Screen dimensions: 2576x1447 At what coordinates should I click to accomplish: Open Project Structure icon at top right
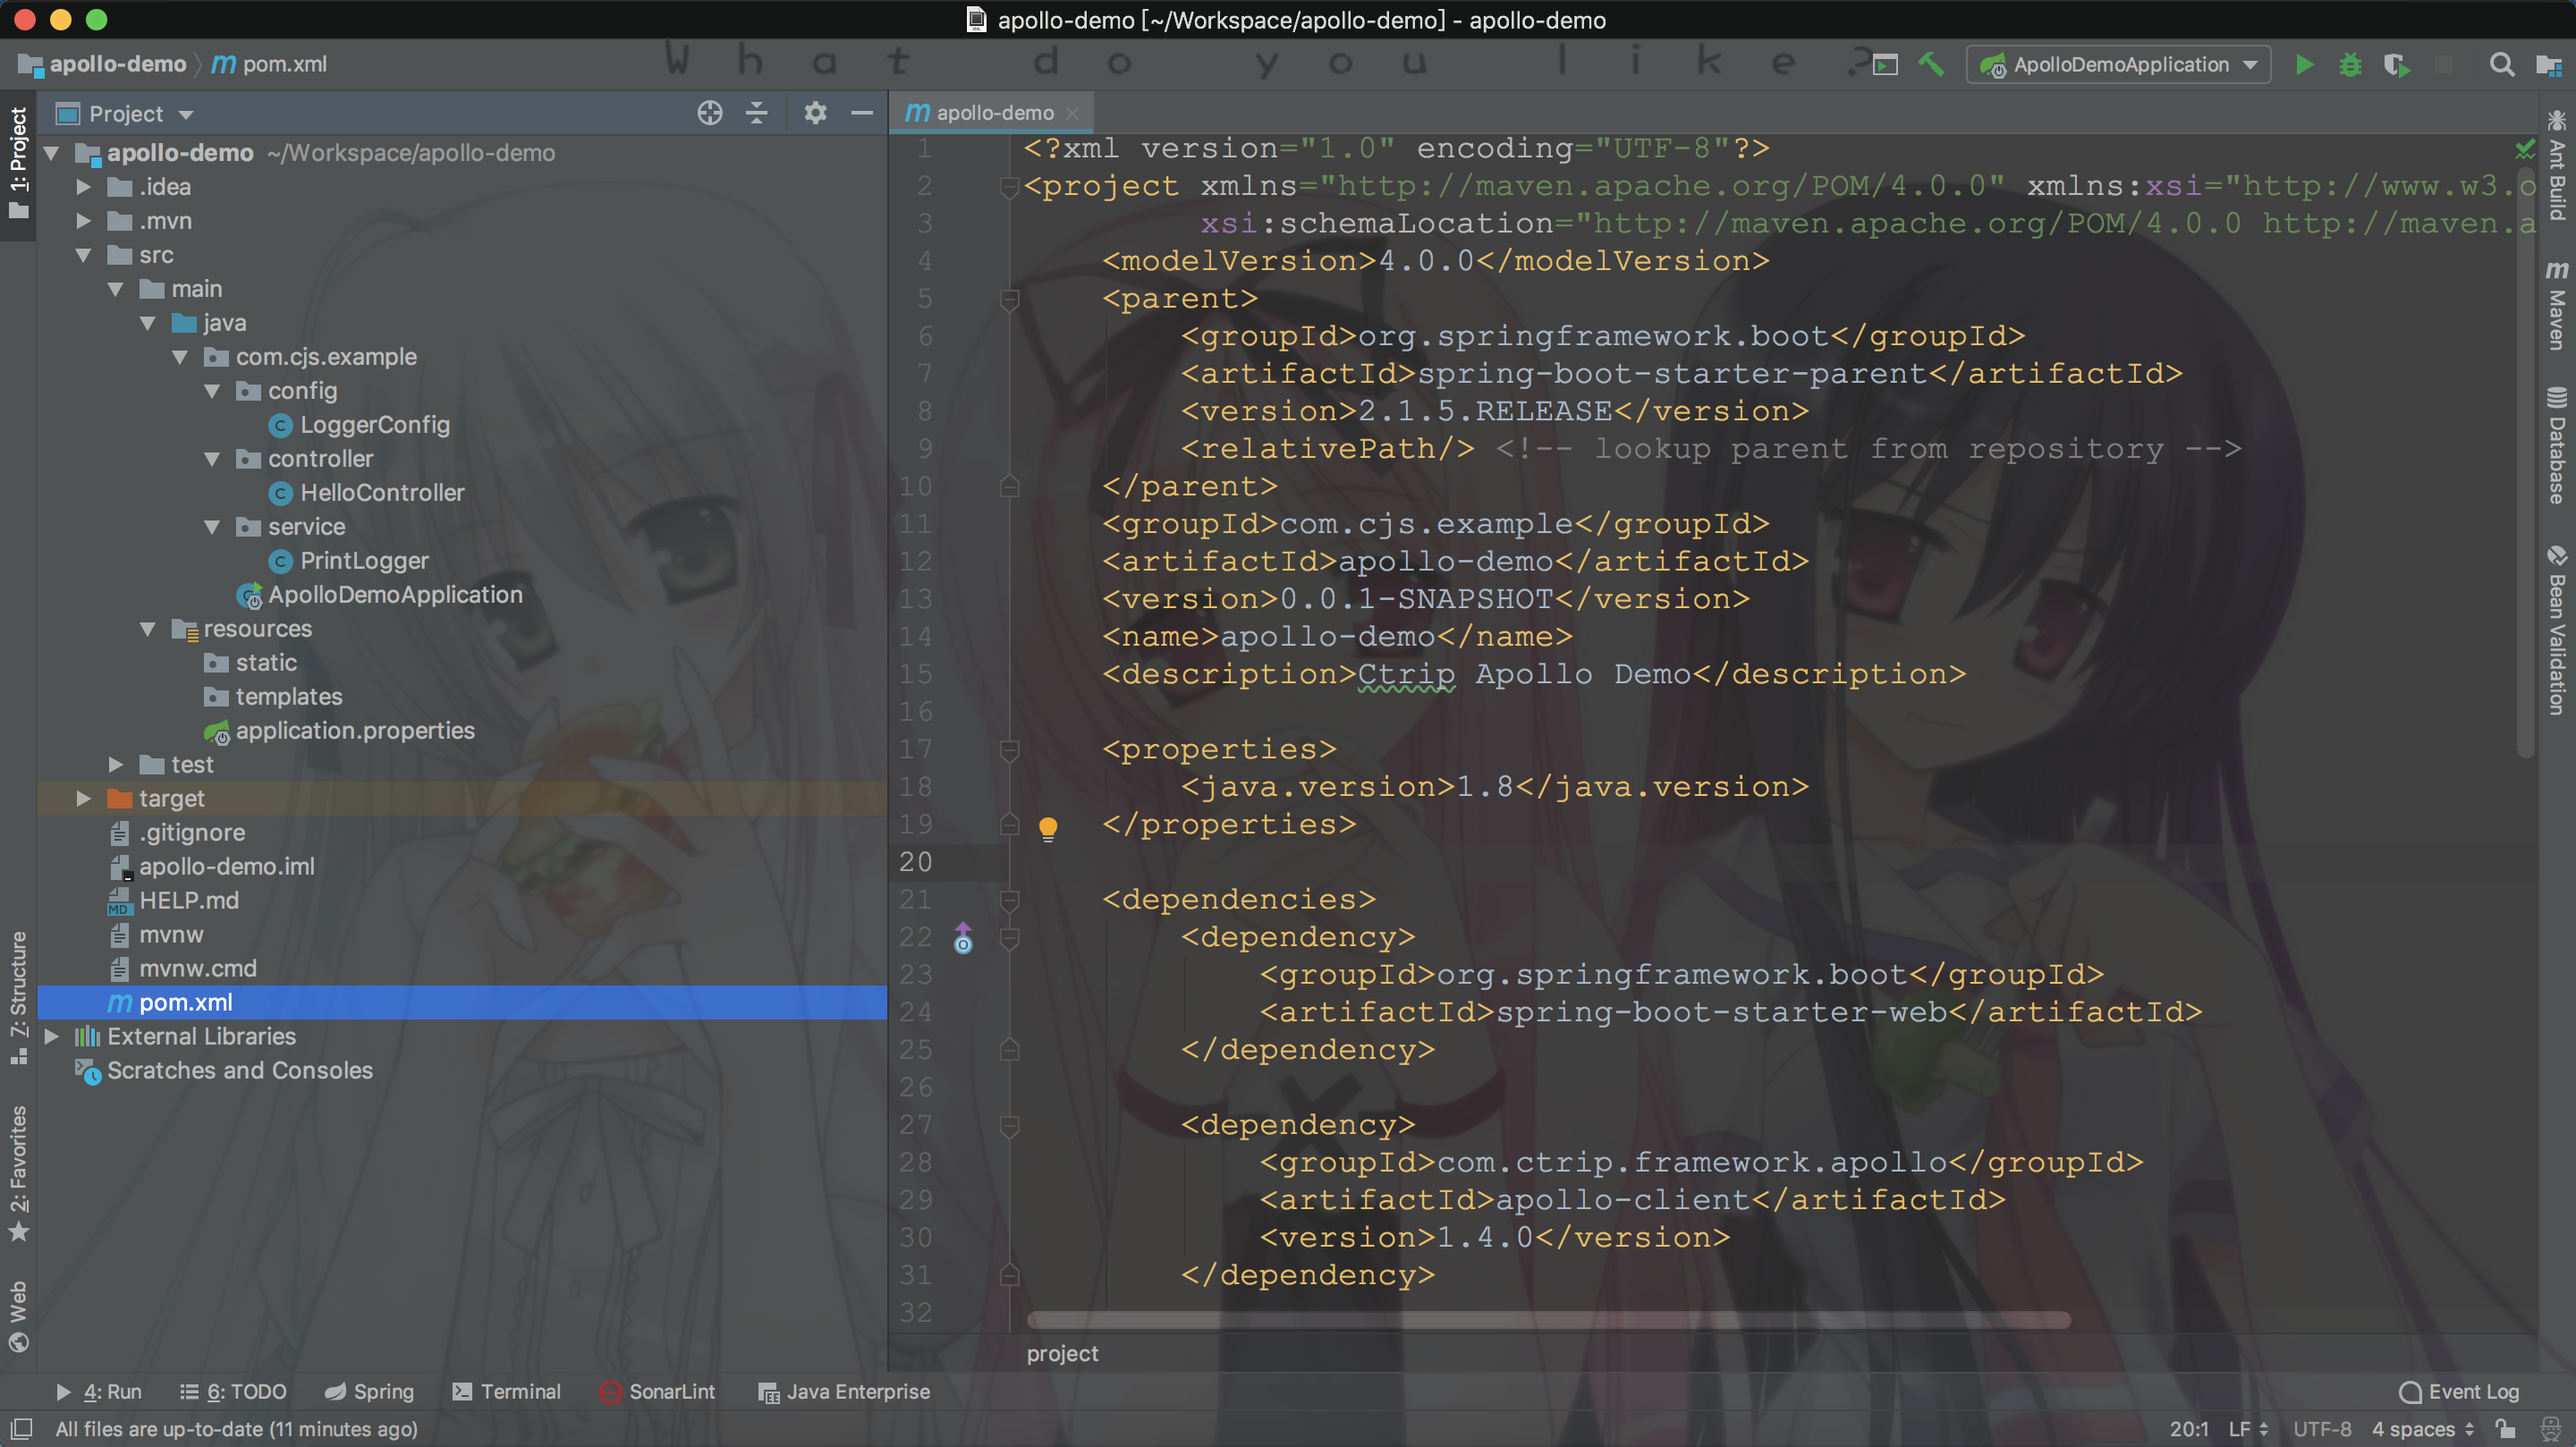2549,65
